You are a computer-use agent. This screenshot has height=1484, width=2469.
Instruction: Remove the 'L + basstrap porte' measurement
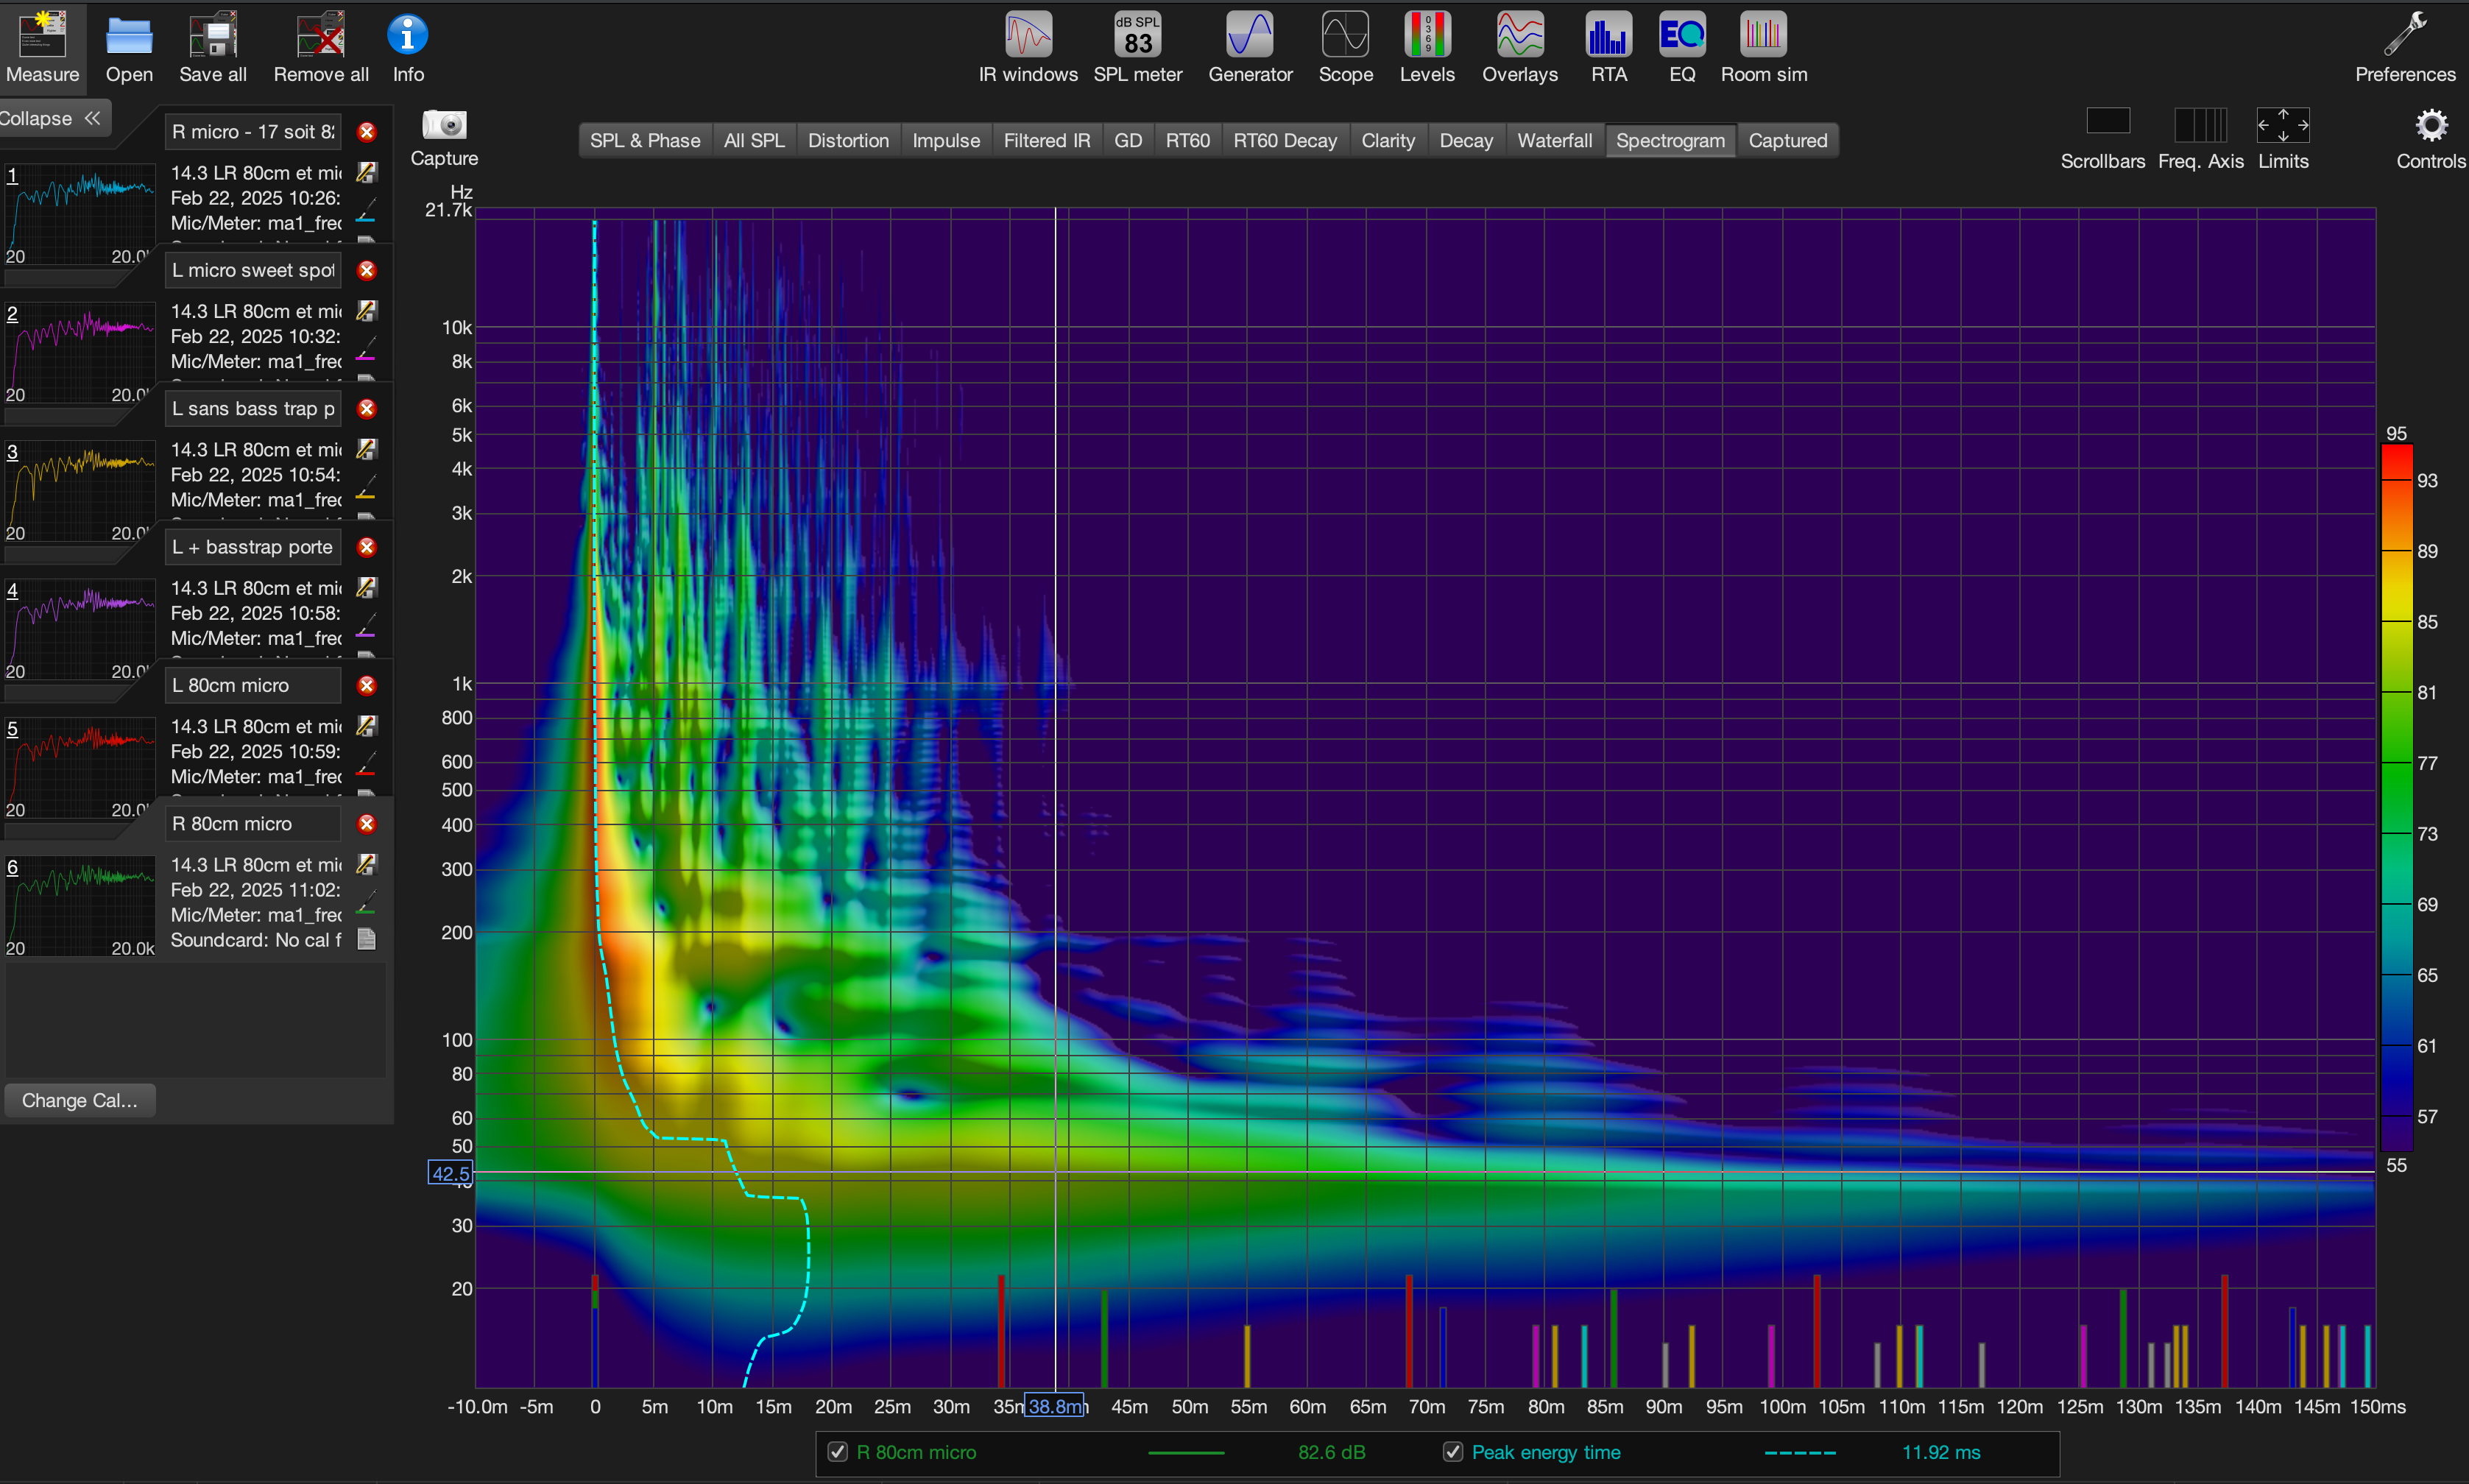367,547
